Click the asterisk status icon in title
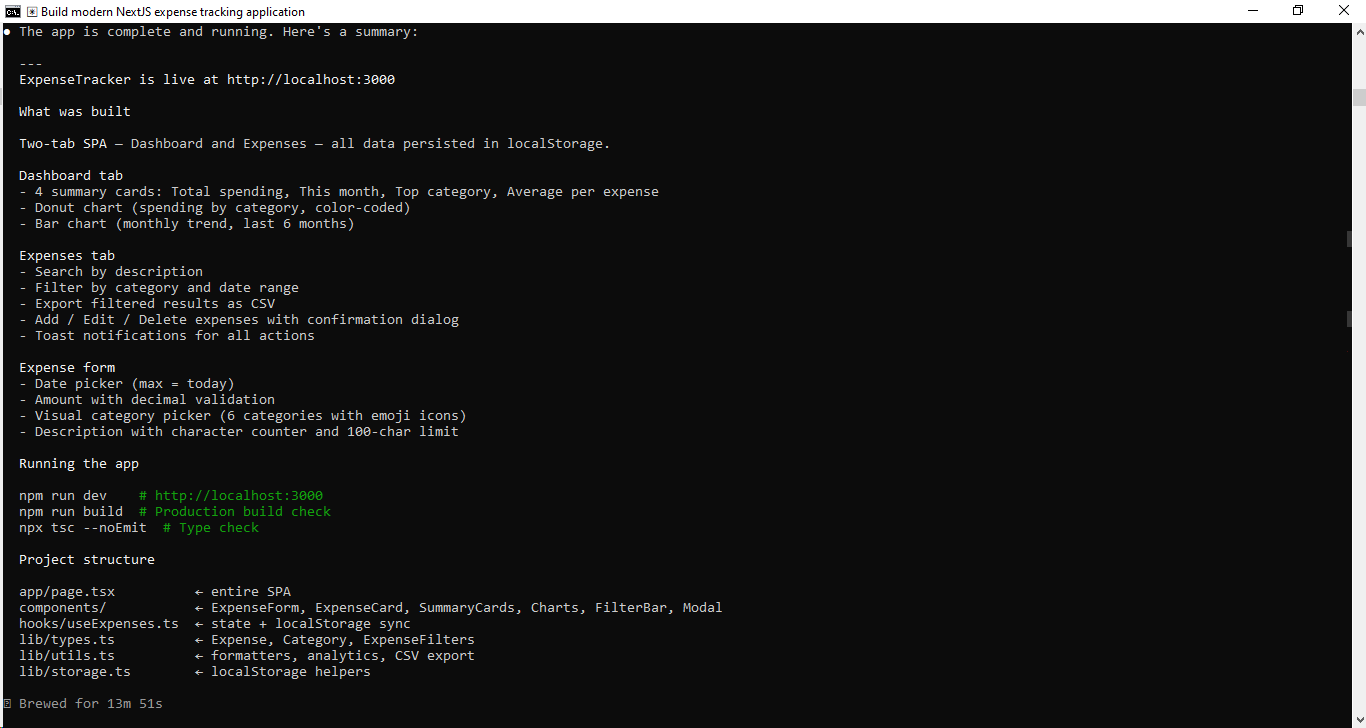 tap(32, 12)
